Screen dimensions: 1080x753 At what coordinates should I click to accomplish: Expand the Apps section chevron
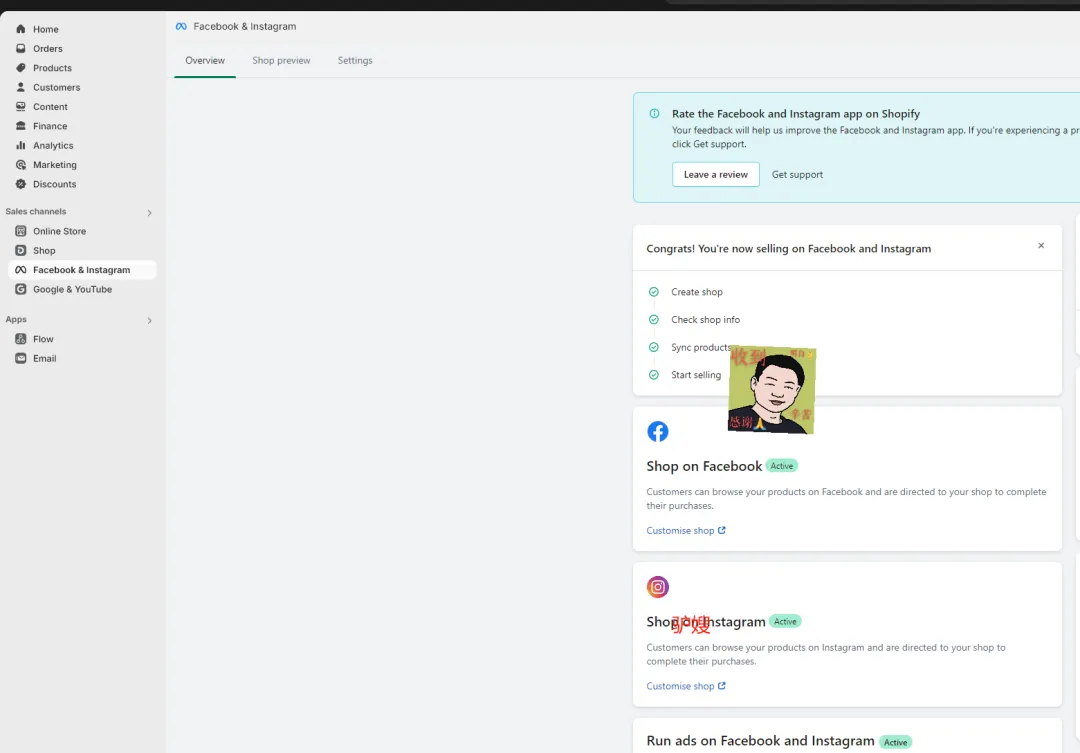click(149, 320)
